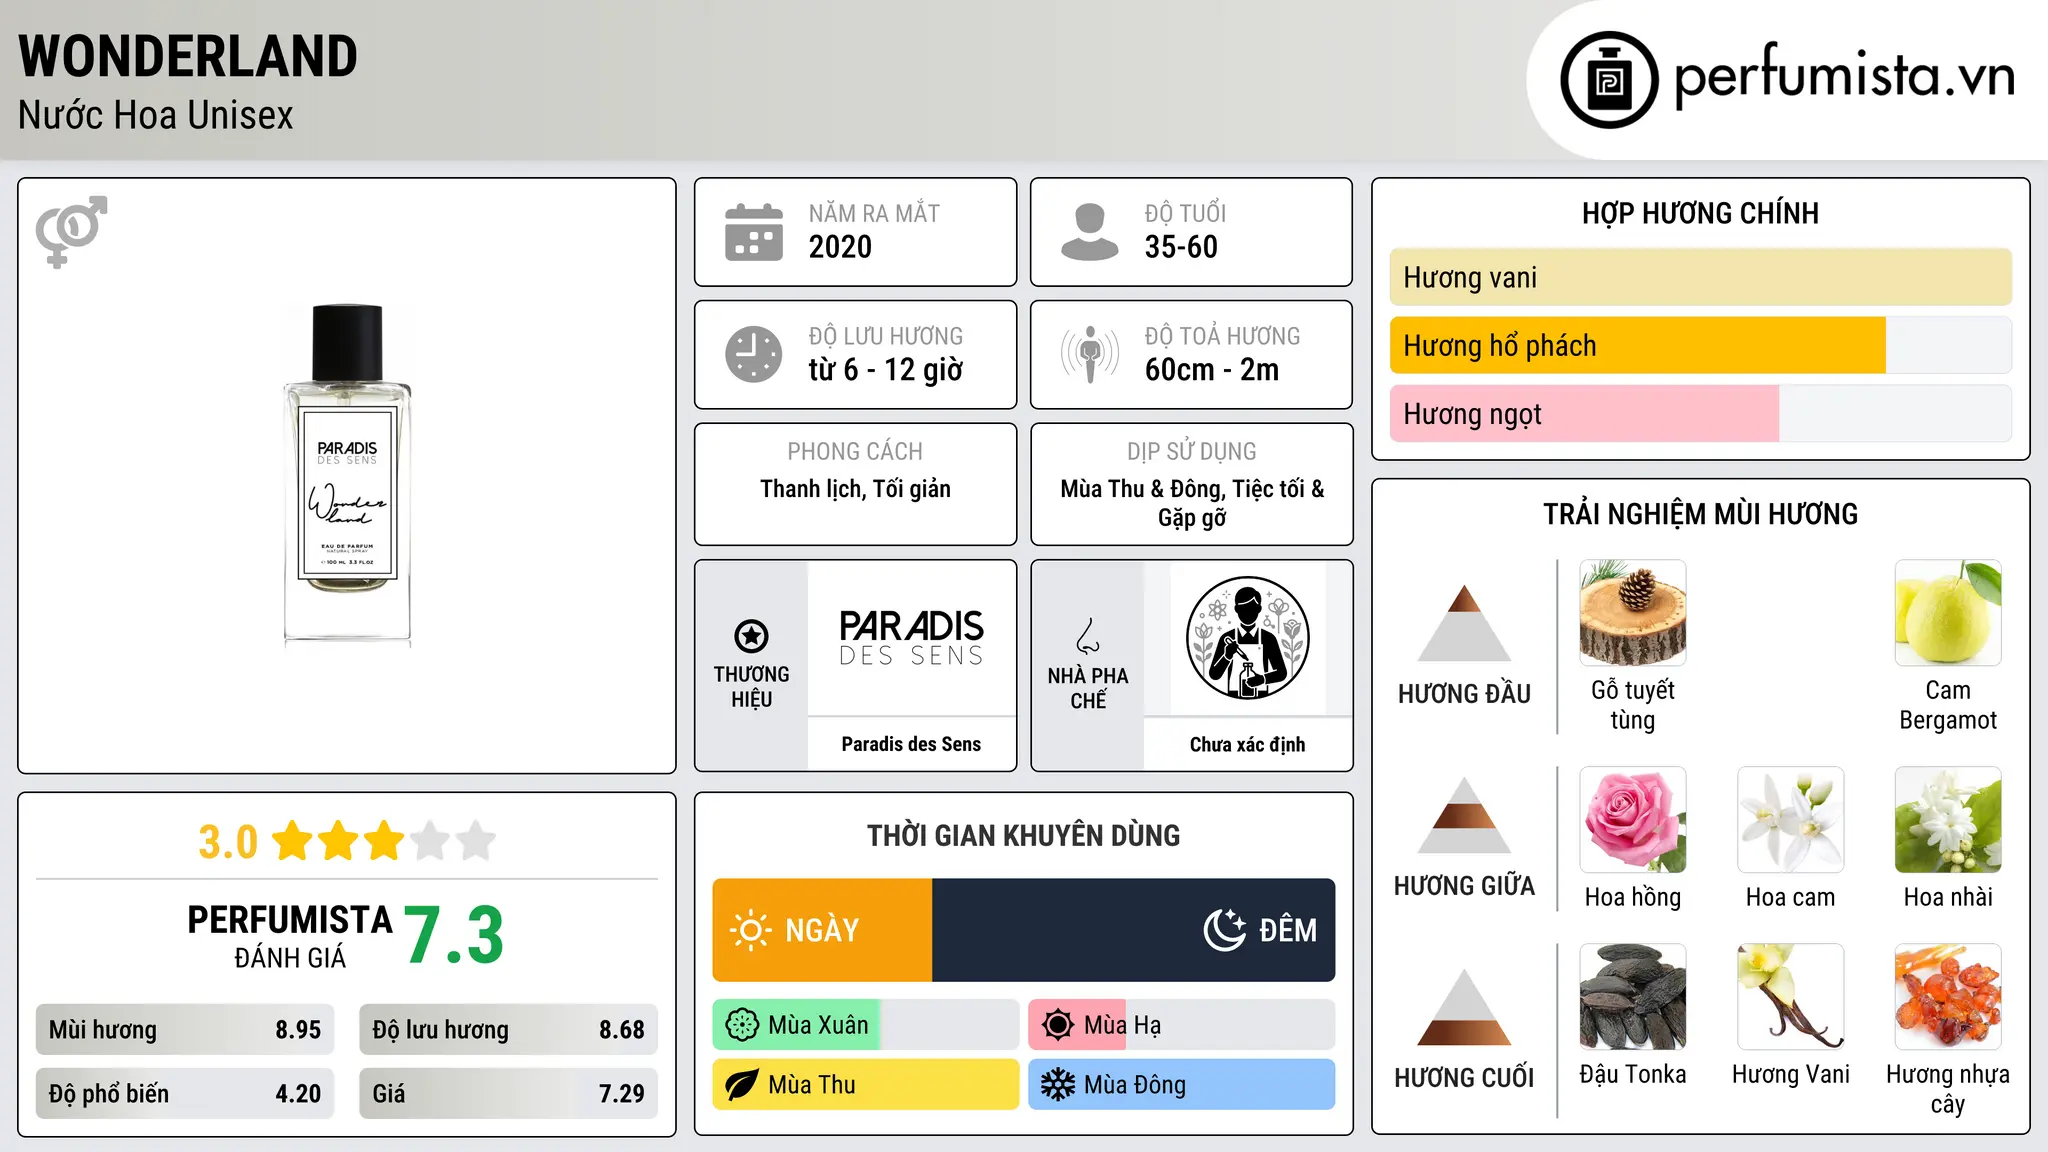The height and width of the screenshot is (1152, 2048).
Task: Click the Mùi hương 8.95 score row
Action: coord(185,1030)
